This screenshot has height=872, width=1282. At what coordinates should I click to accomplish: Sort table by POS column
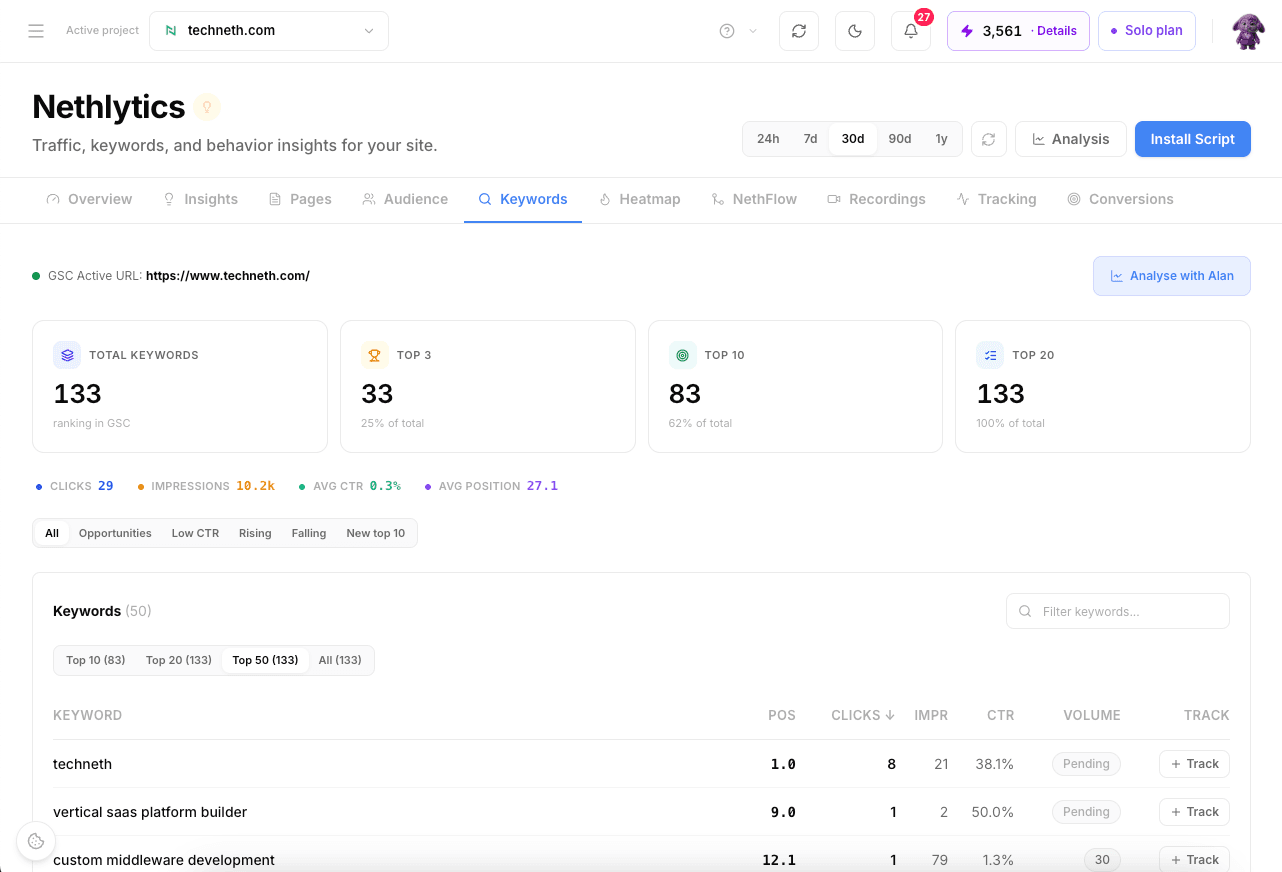pyautogui.click(x=782, y=715)
